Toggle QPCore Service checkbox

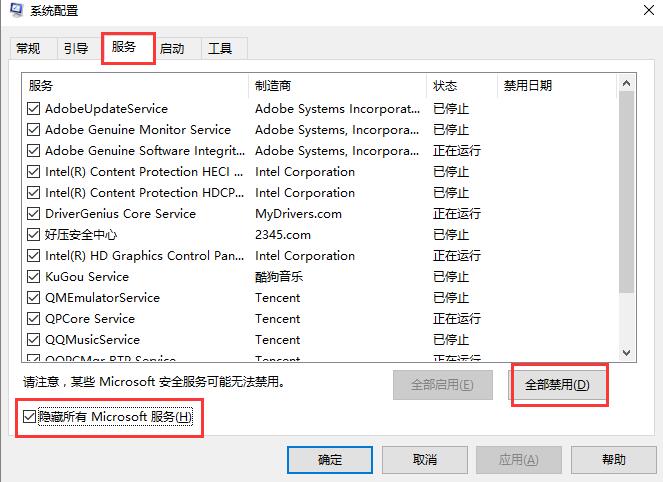pos(34,319)
